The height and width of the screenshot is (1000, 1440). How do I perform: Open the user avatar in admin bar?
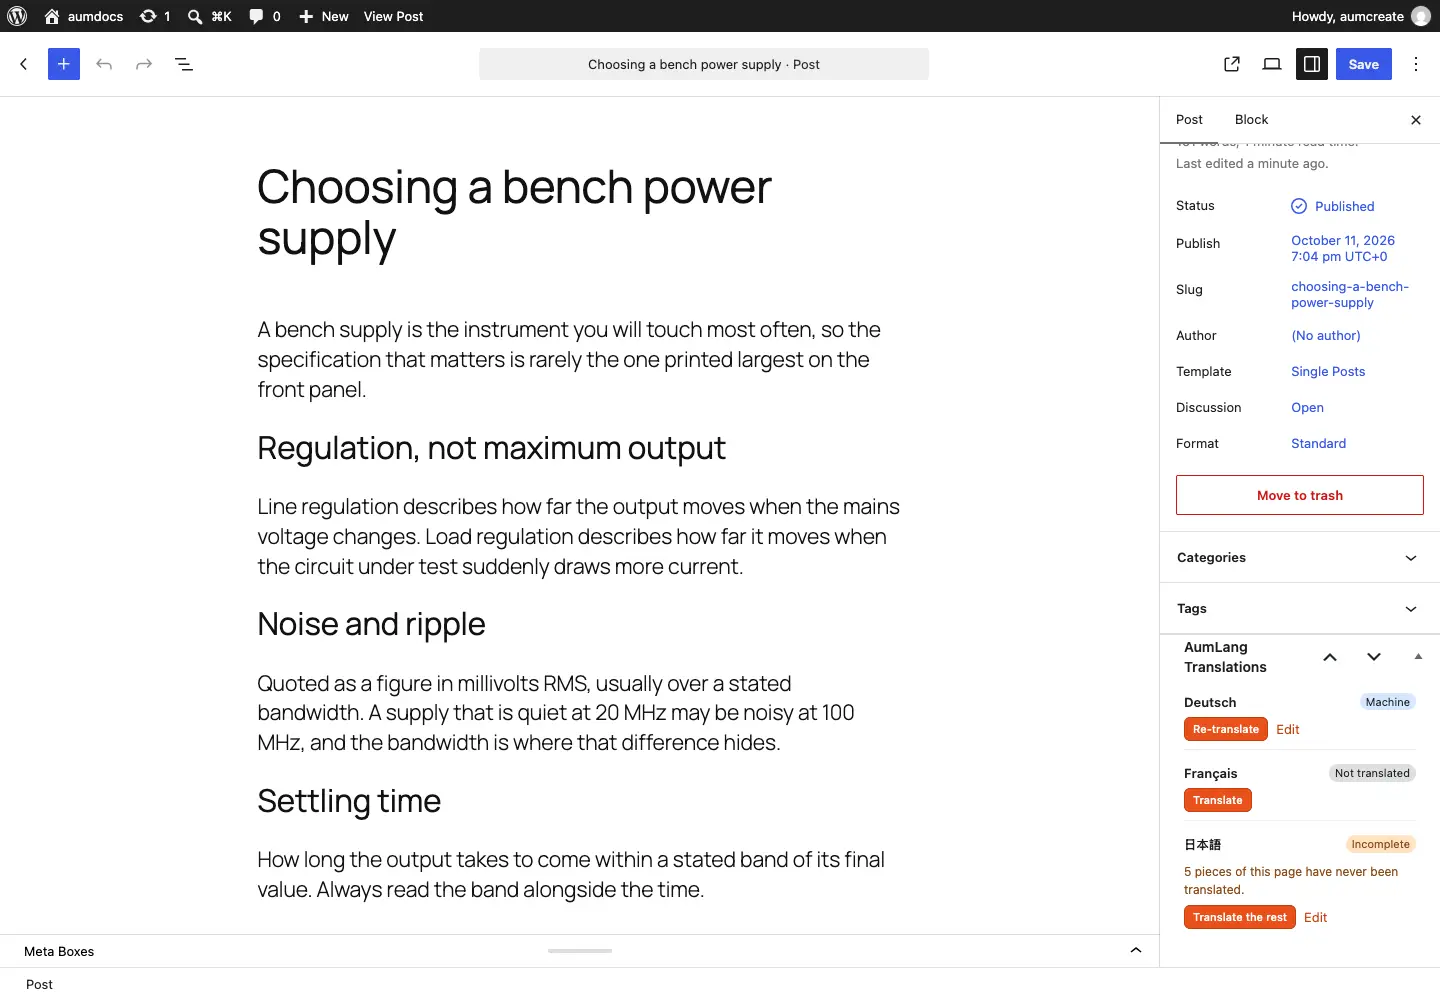1421,16
